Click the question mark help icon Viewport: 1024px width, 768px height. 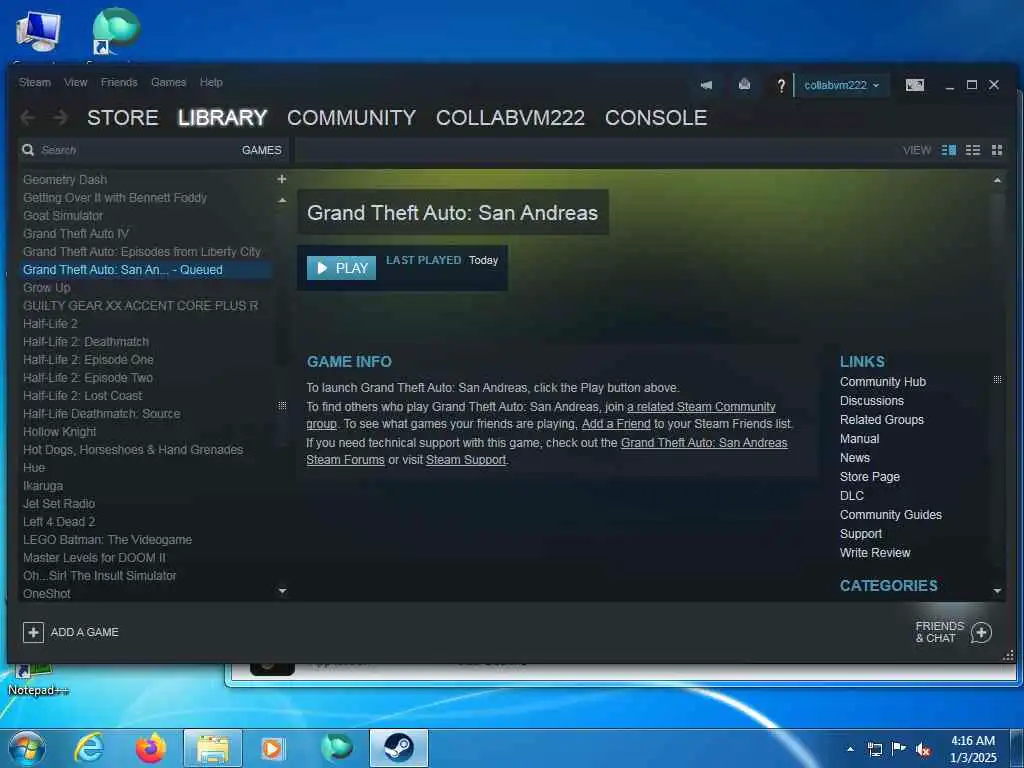pyautogui.click(x=780, y=85)
